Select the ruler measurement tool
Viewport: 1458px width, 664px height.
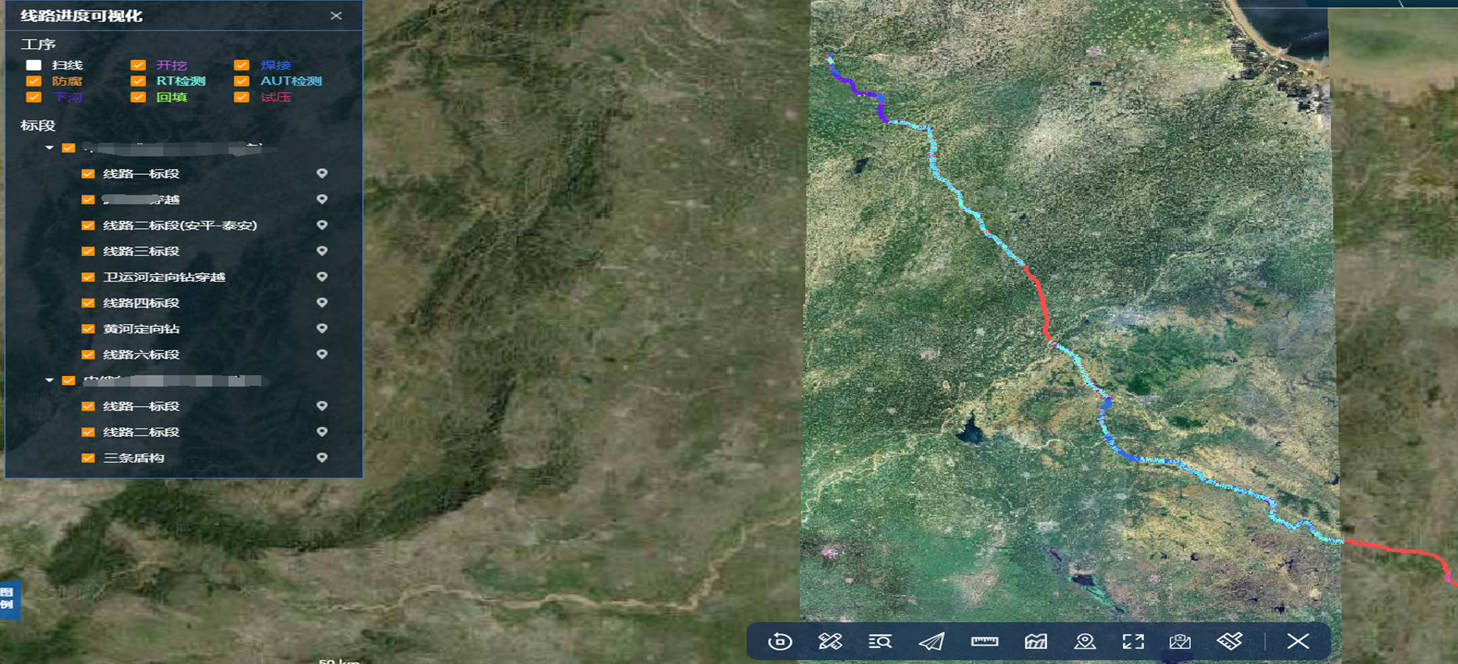(x=985, y=642)
